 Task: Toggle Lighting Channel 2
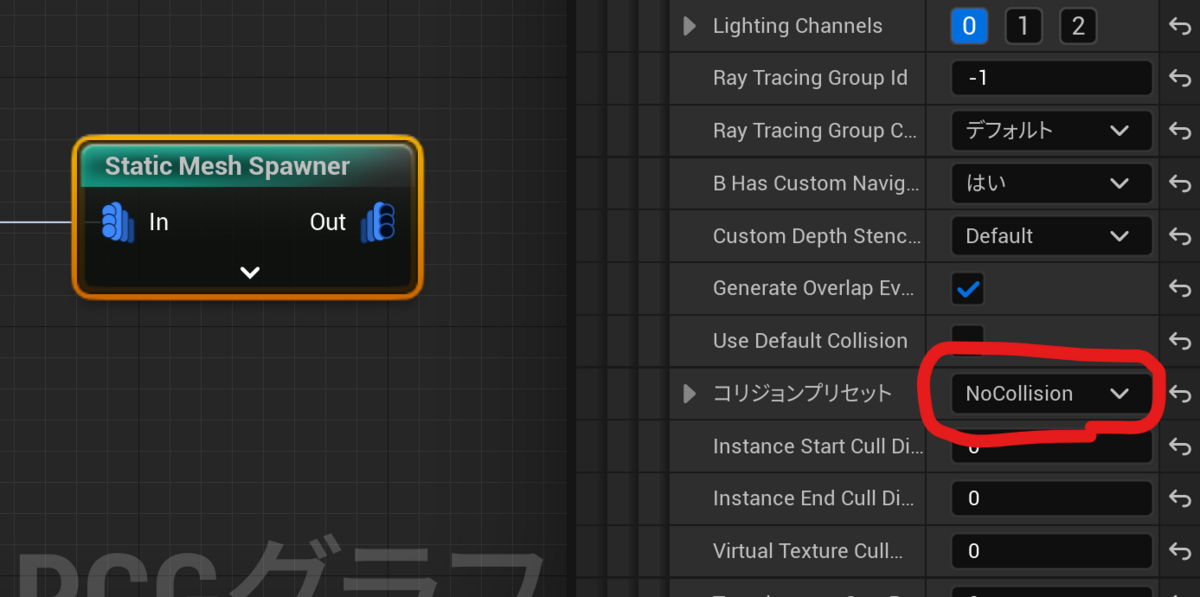point(1078,26)
